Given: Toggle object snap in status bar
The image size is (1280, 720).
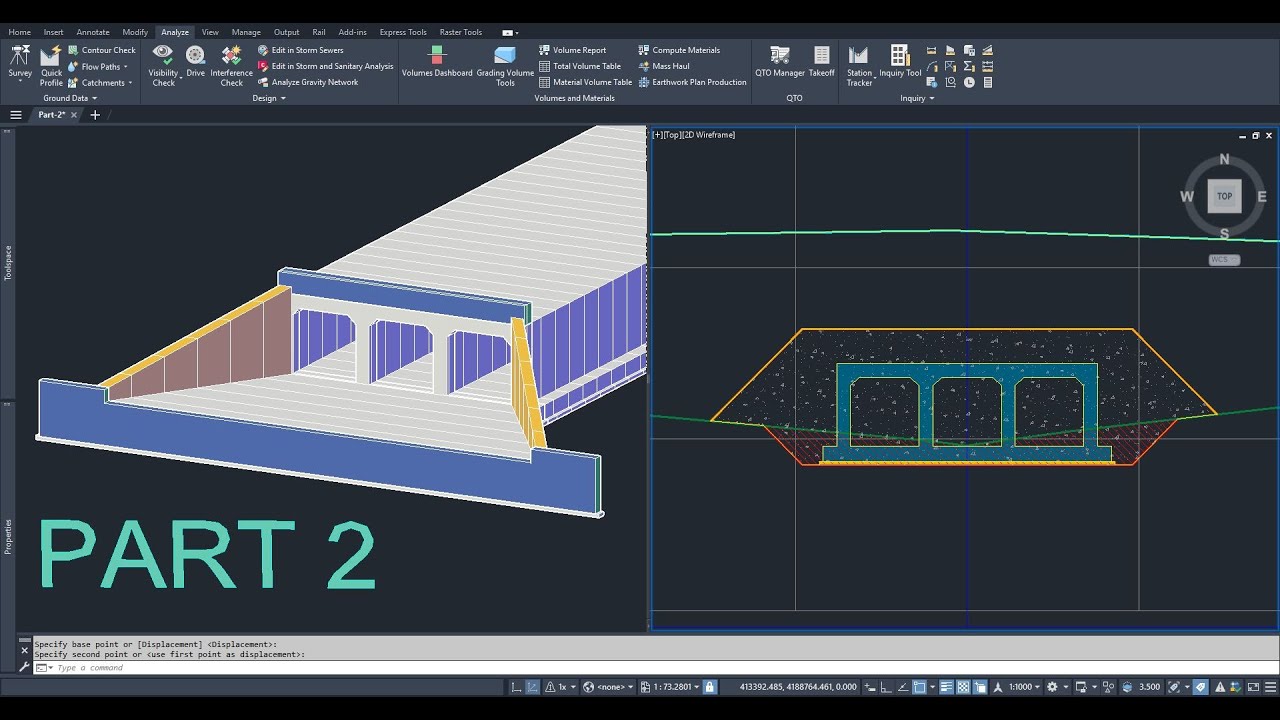Looking at the screenshot, I should pyautogui.click(x=919, y=687).
